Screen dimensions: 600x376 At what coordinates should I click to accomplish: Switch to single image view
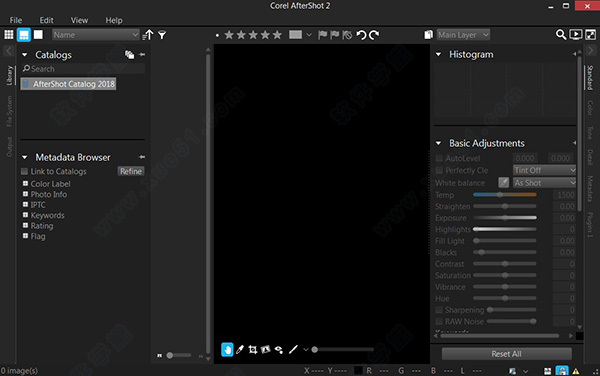tap(38, 35)
